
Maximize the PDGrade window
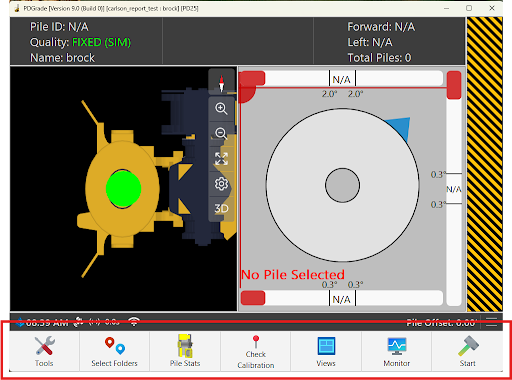469,8
